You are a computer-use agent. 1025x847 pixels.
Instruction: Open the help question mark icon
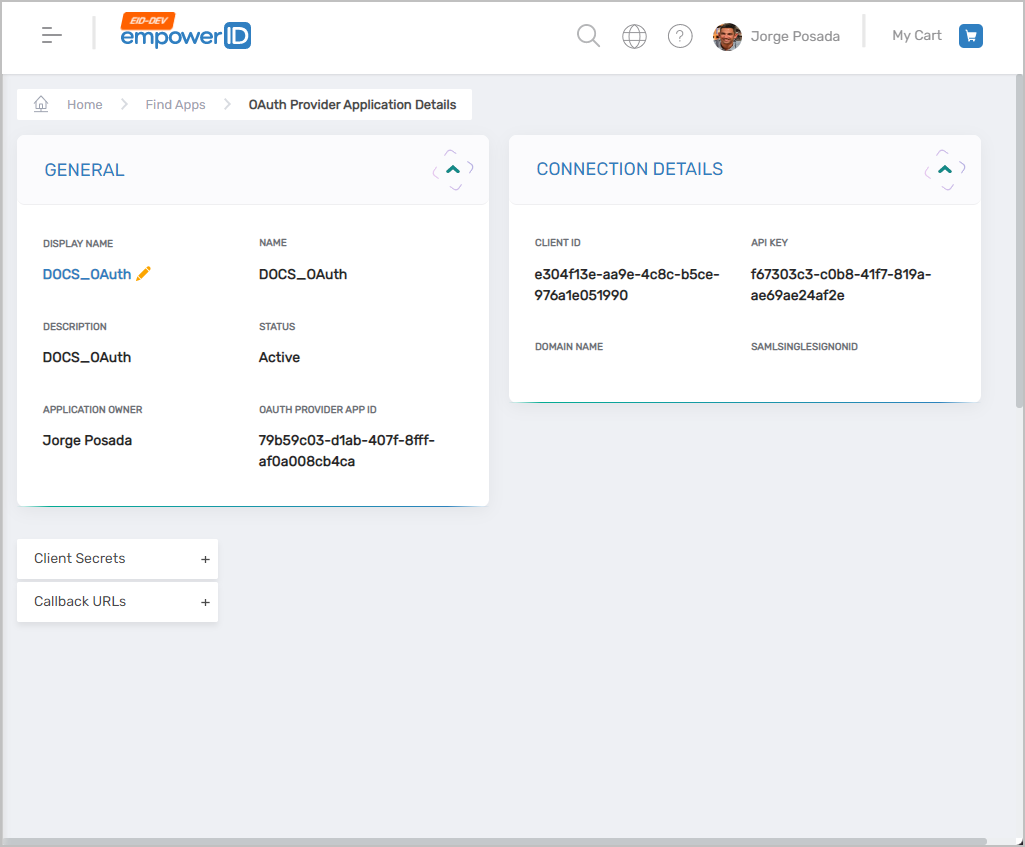pyautogui.click(x=680, y=37)
